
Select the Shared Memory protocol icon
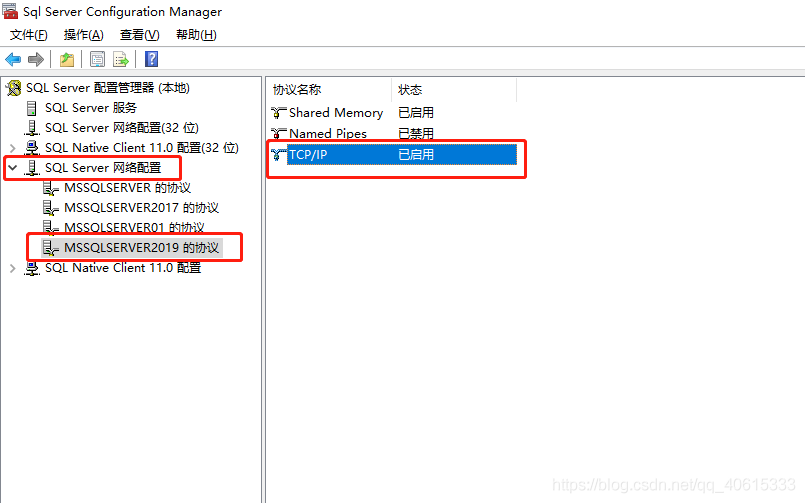pyautogui.click(x=279, y=113)
